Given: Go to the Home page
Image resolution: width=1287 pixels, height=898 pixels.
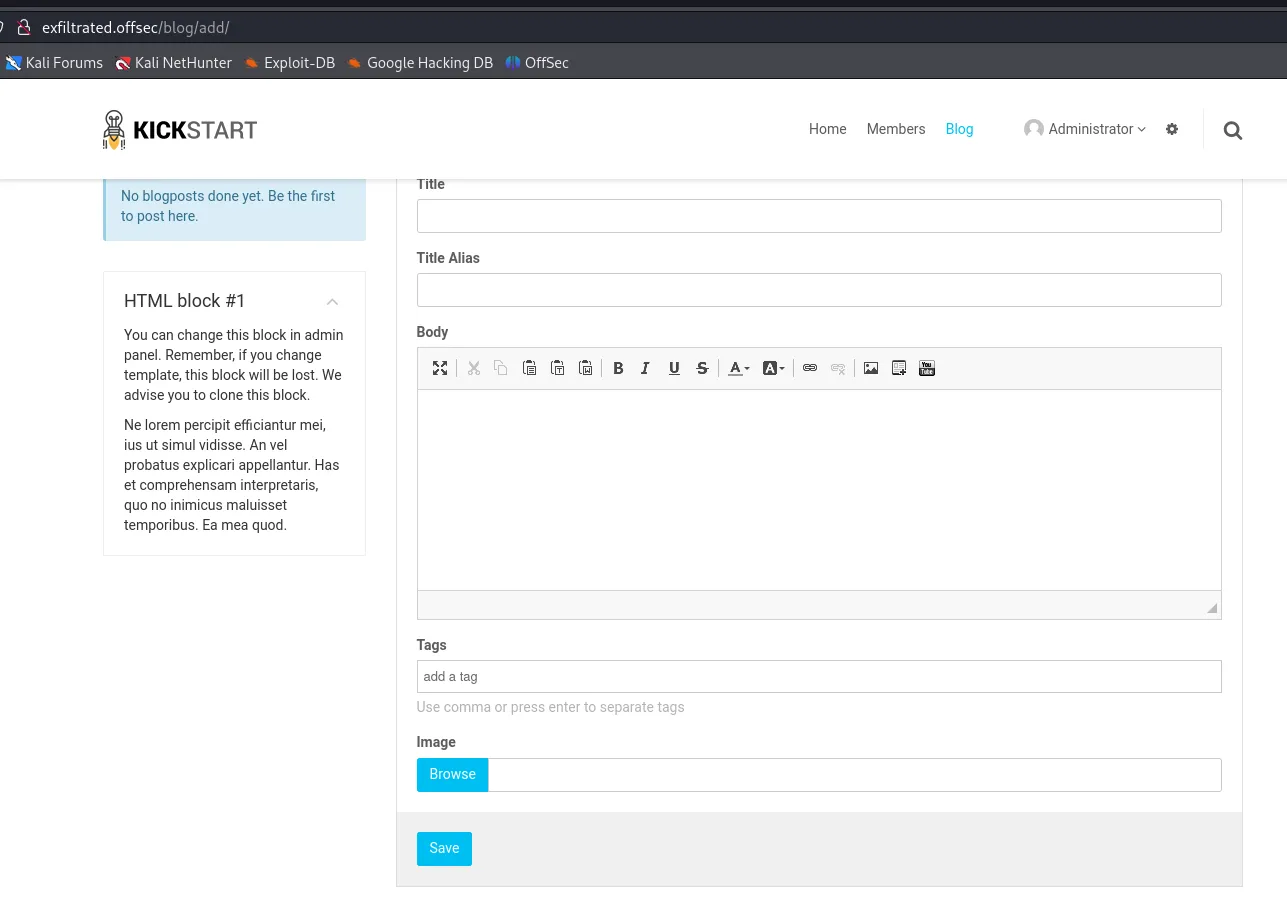Looking at the screenshot, I should pos(827,129).
